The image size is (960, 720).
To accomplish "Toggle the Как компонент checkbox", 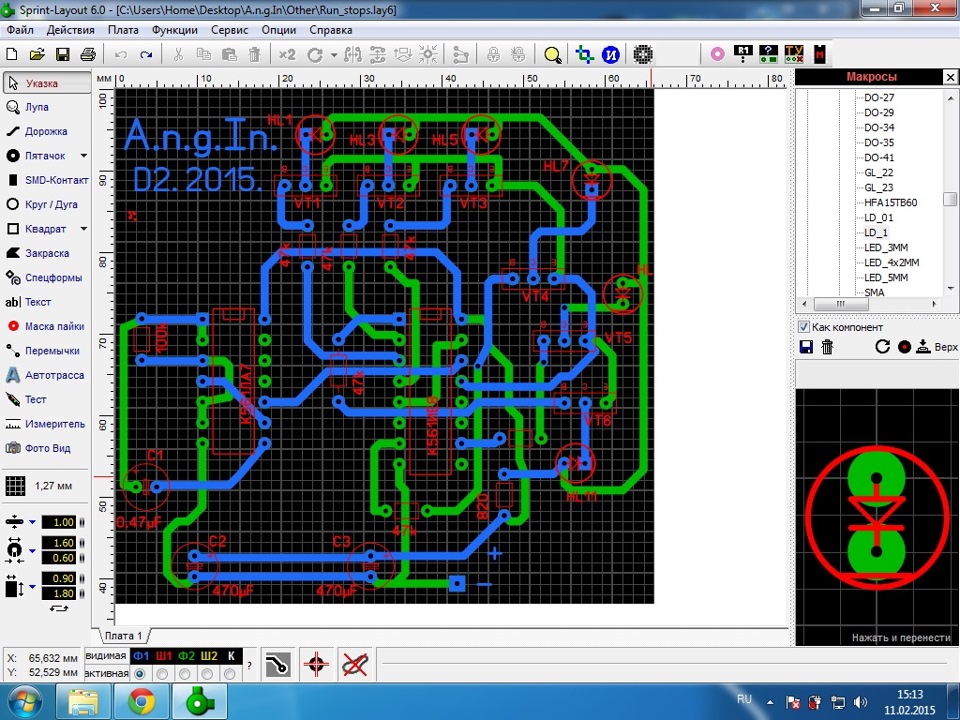I will (x=804, y=327).
